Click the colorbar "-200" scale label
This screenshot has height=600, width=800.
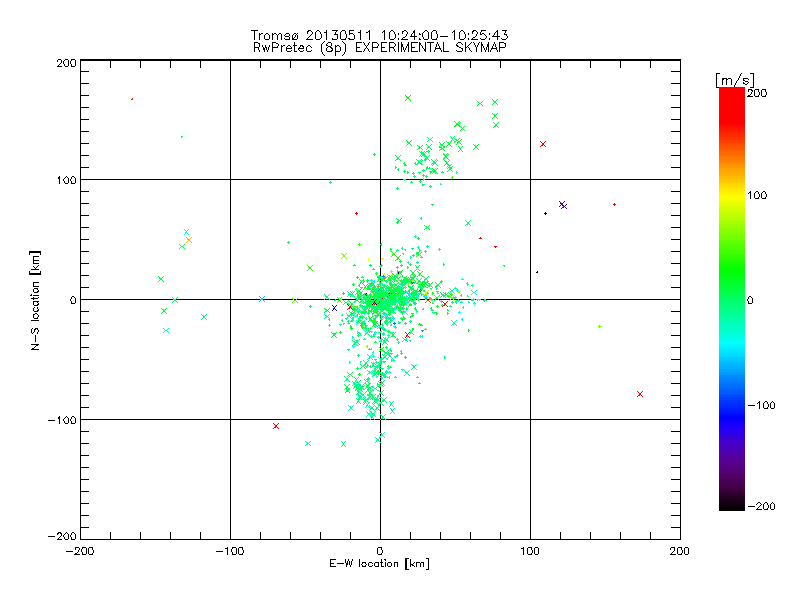(x=761, y=506)
